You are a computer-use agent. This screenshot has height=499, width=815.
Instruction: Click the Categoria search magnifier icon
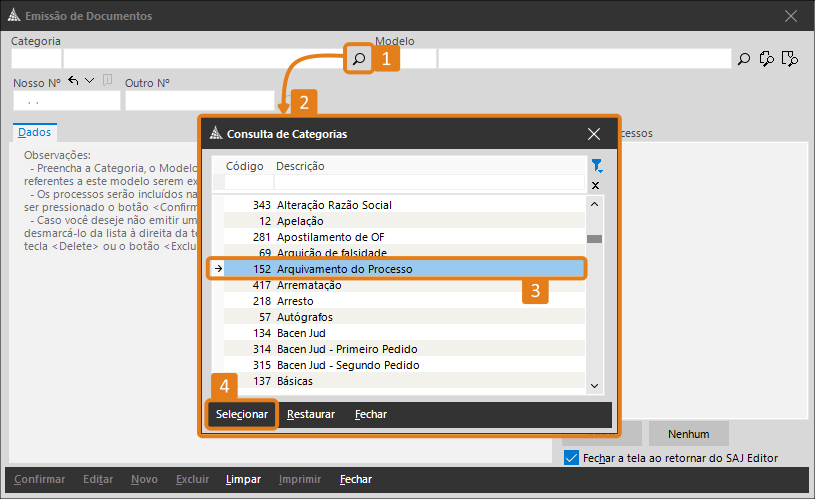pyautogui.click(x=357, y=59)
